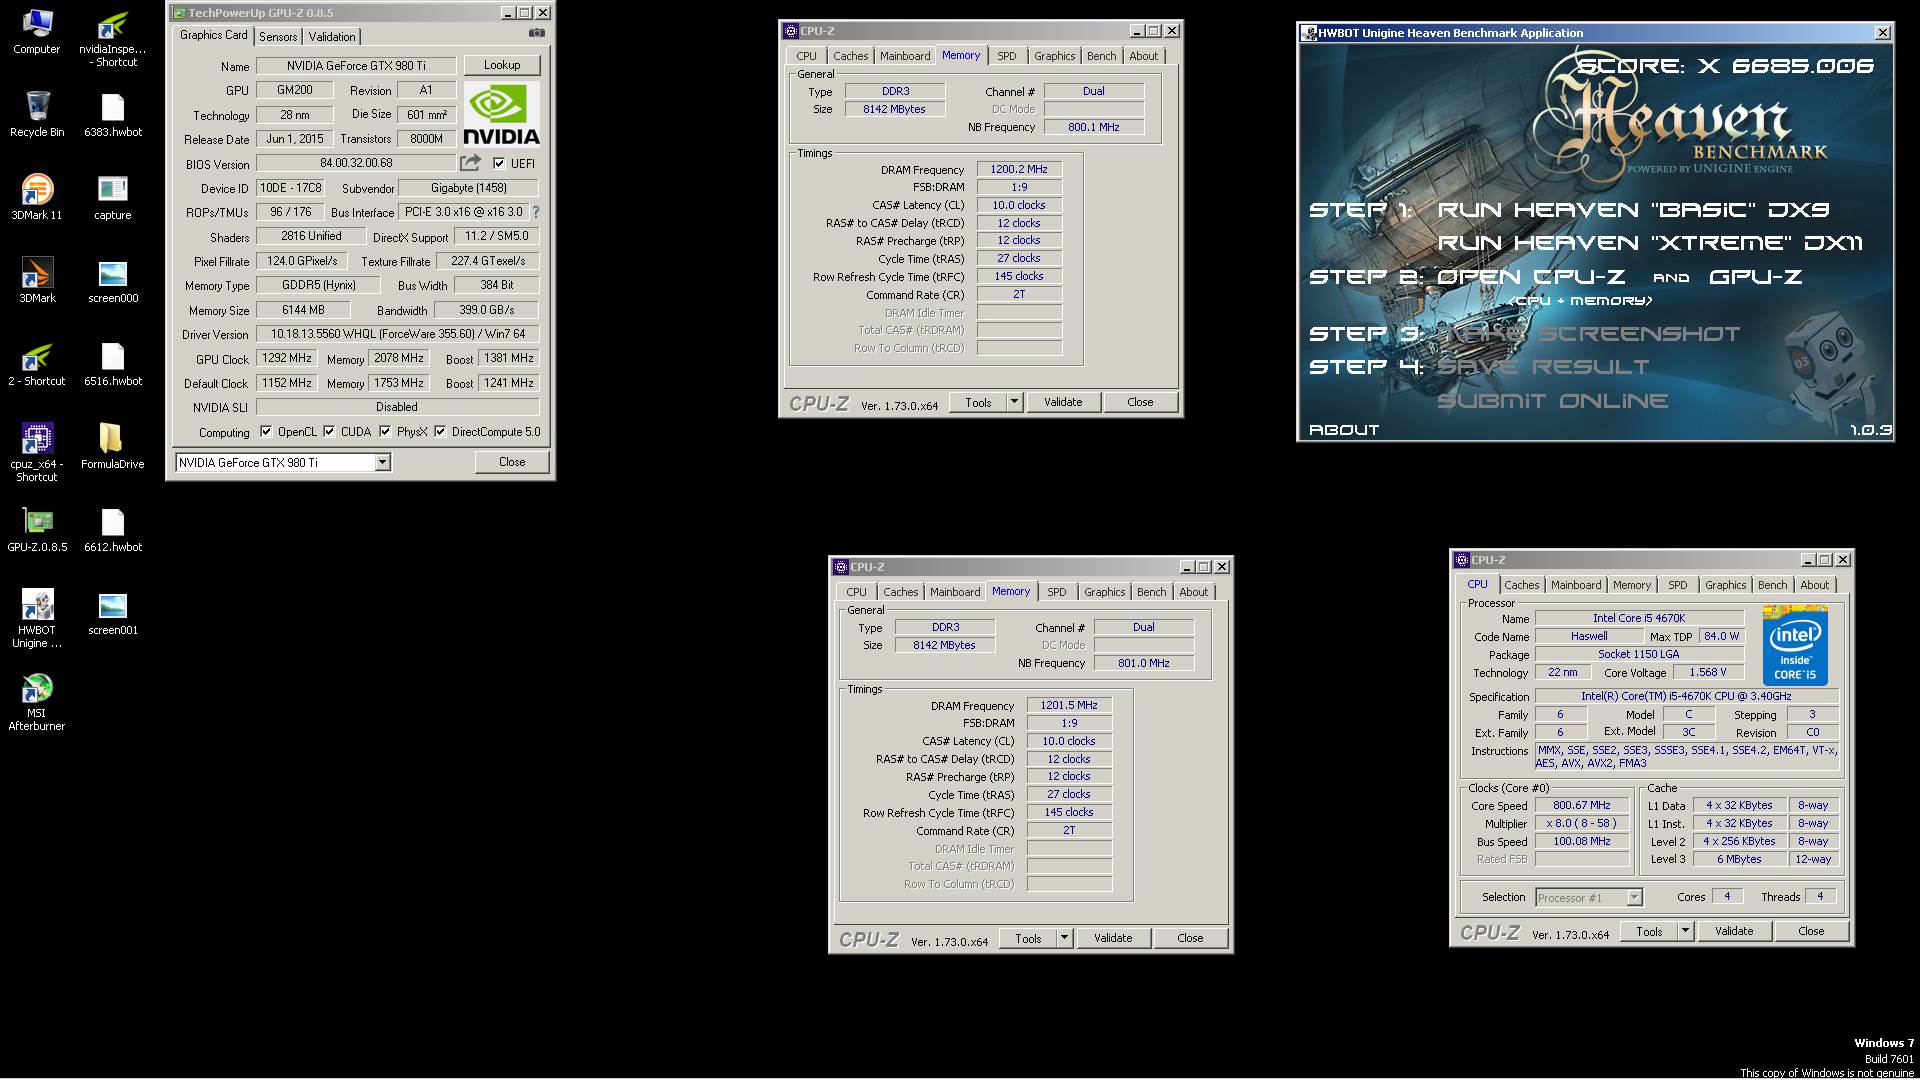Screen dimensions: 1920x1080
Task: Click the Lookup button in GPU-Z
Action: 502,65
